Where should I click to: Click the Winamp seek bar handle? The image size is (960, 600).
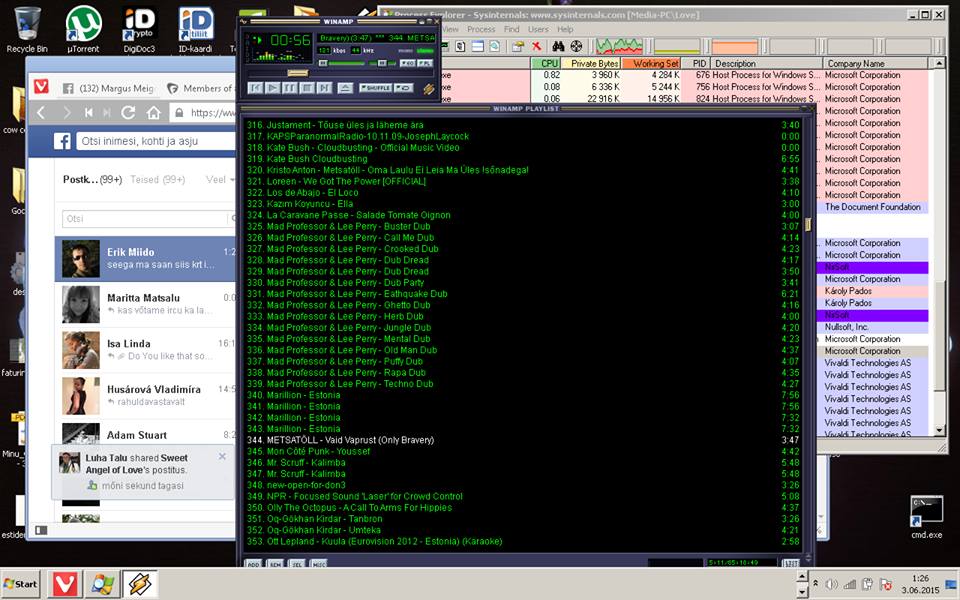[x=298, y=73]
